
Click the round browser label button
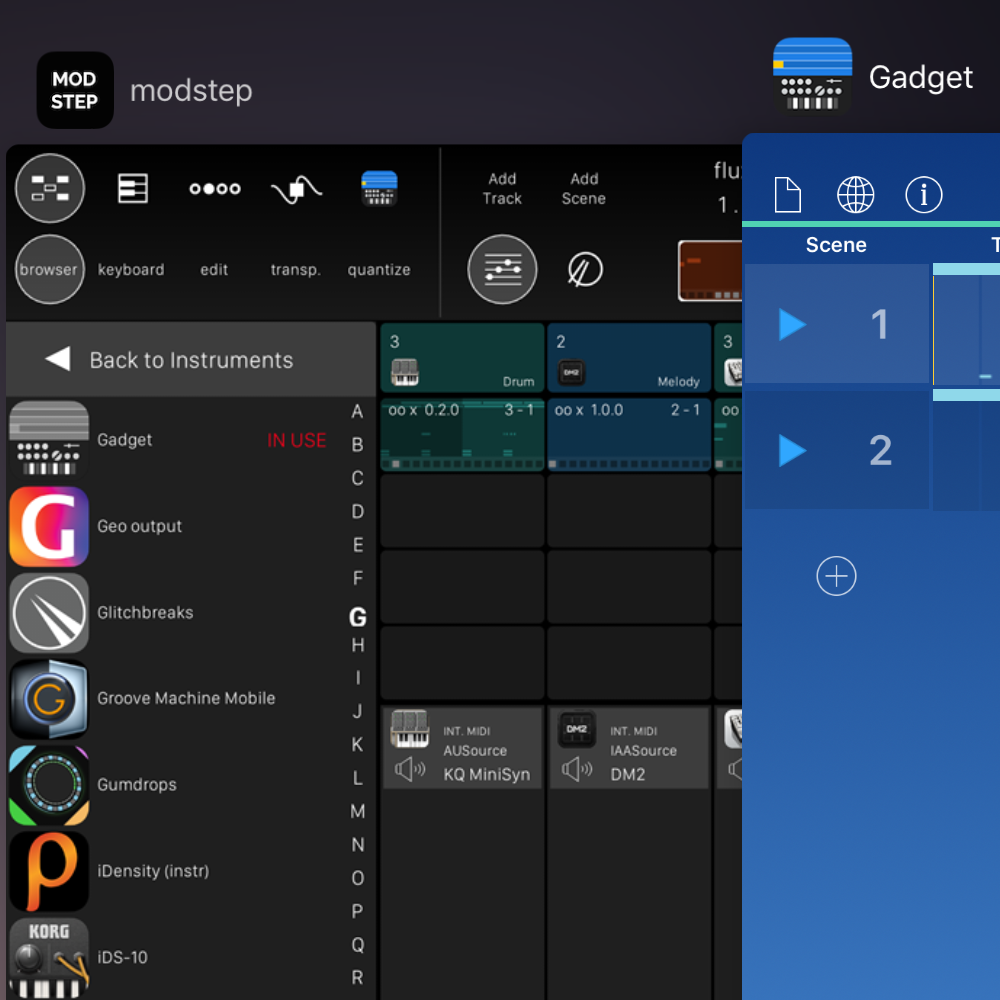click(x=50, y=269)
